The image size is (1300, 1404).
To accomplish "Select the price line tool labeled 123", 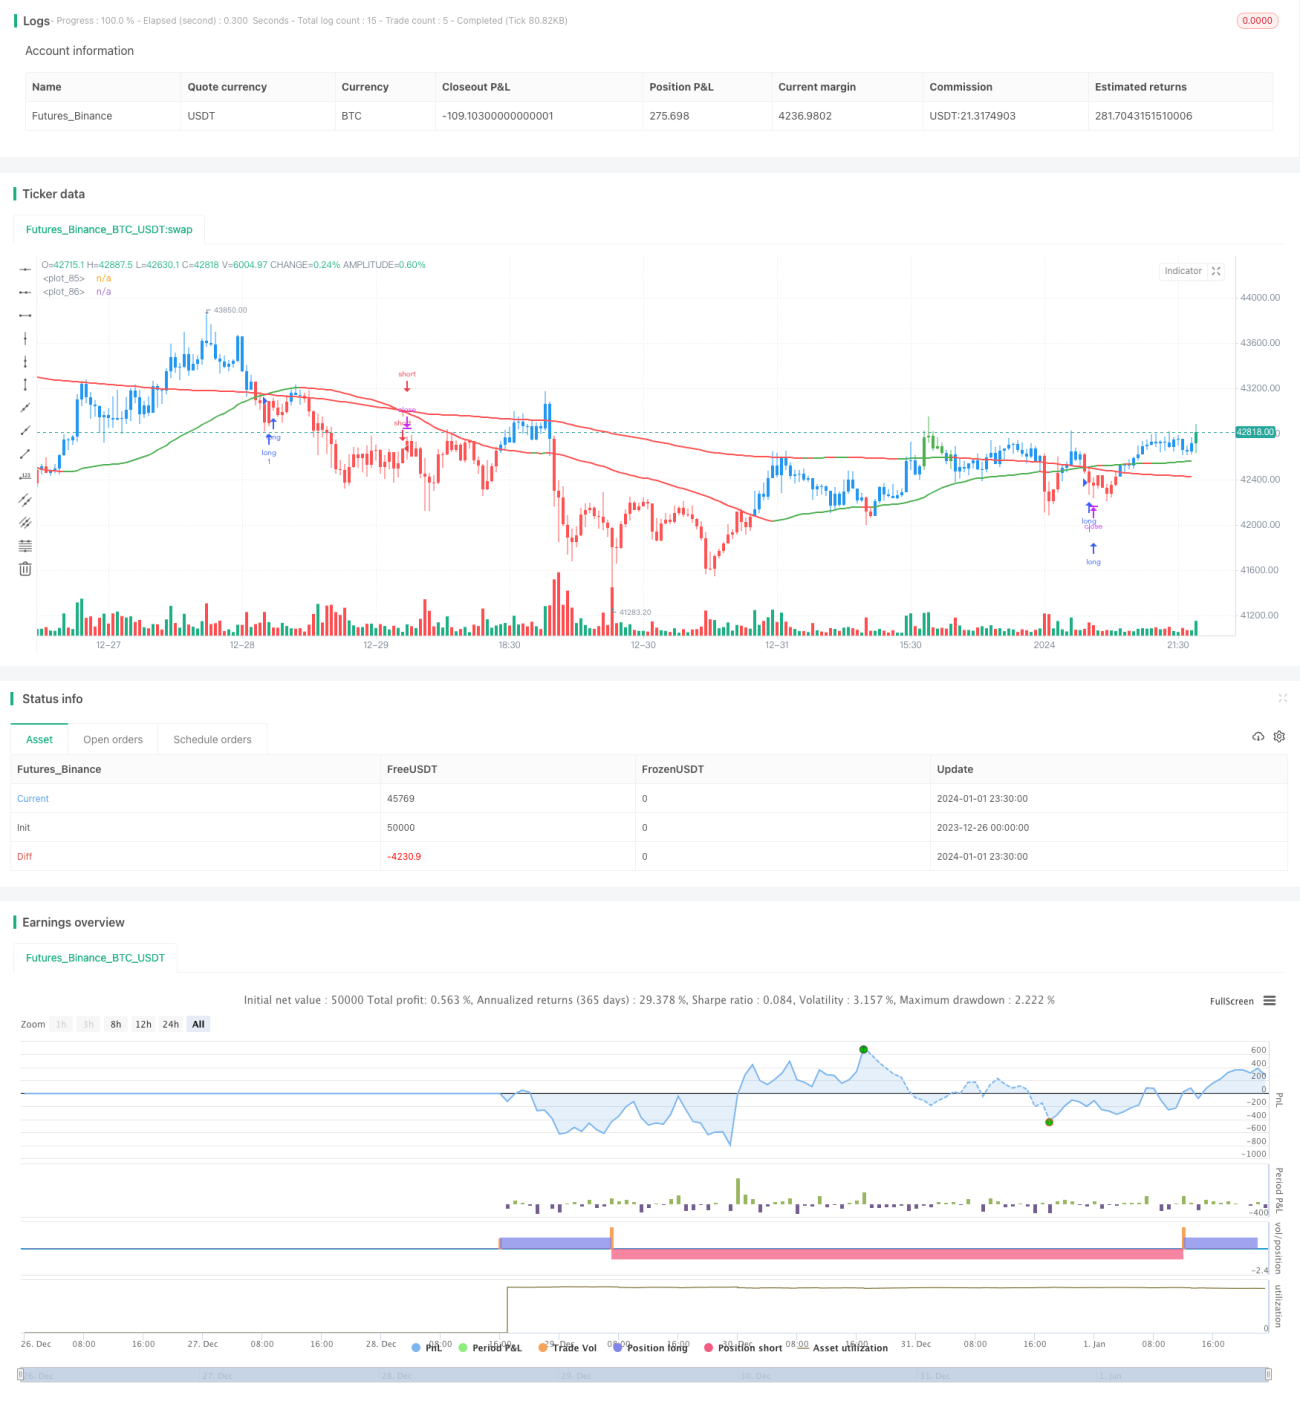I will tap(25, 476).
